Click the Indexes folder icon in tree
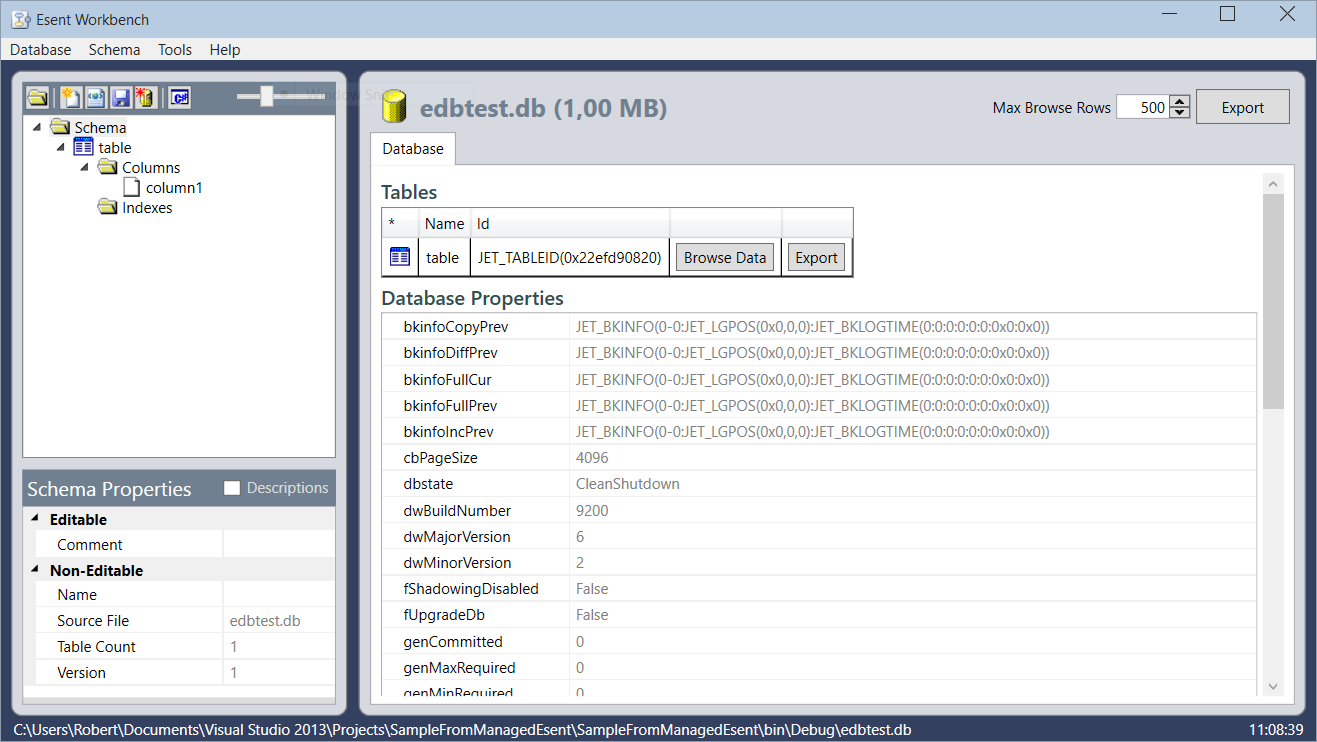The width and height of the screenshot is (1317, 742). (x=108, y=207)
